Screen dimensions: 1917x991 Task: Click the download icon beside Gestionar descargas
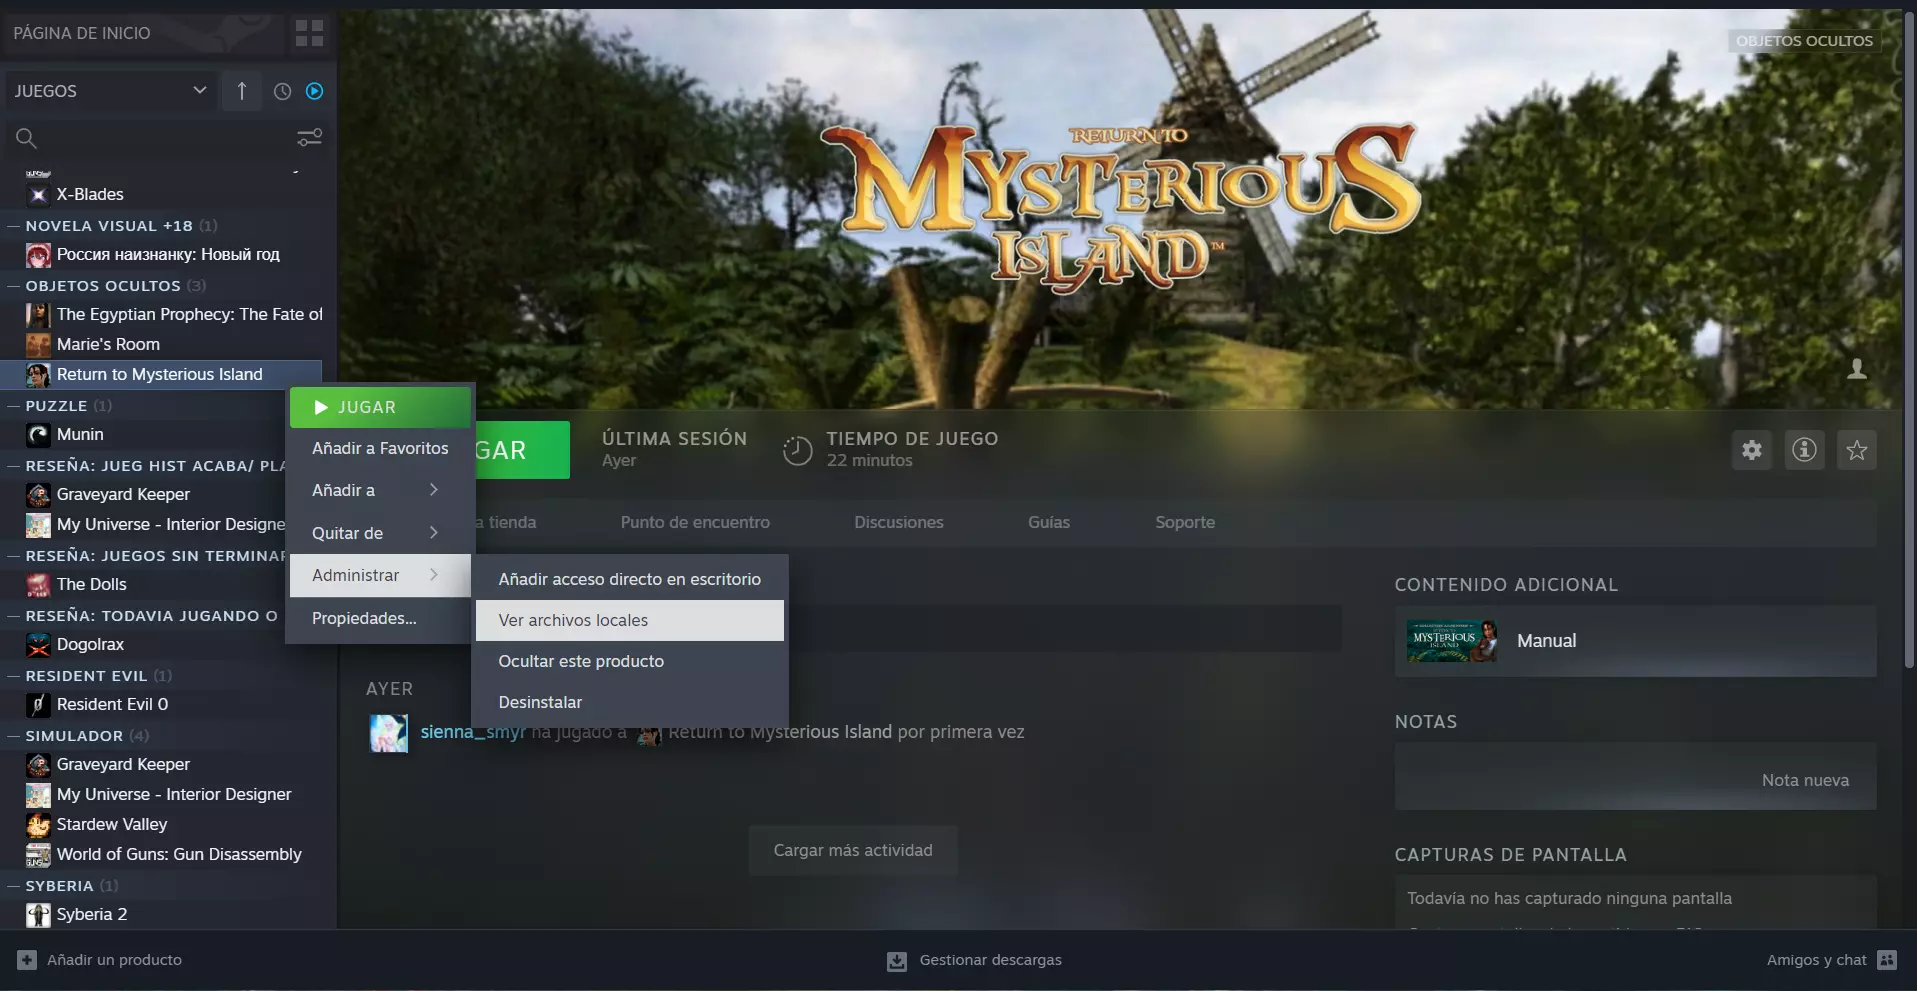(x=897, y=961)
